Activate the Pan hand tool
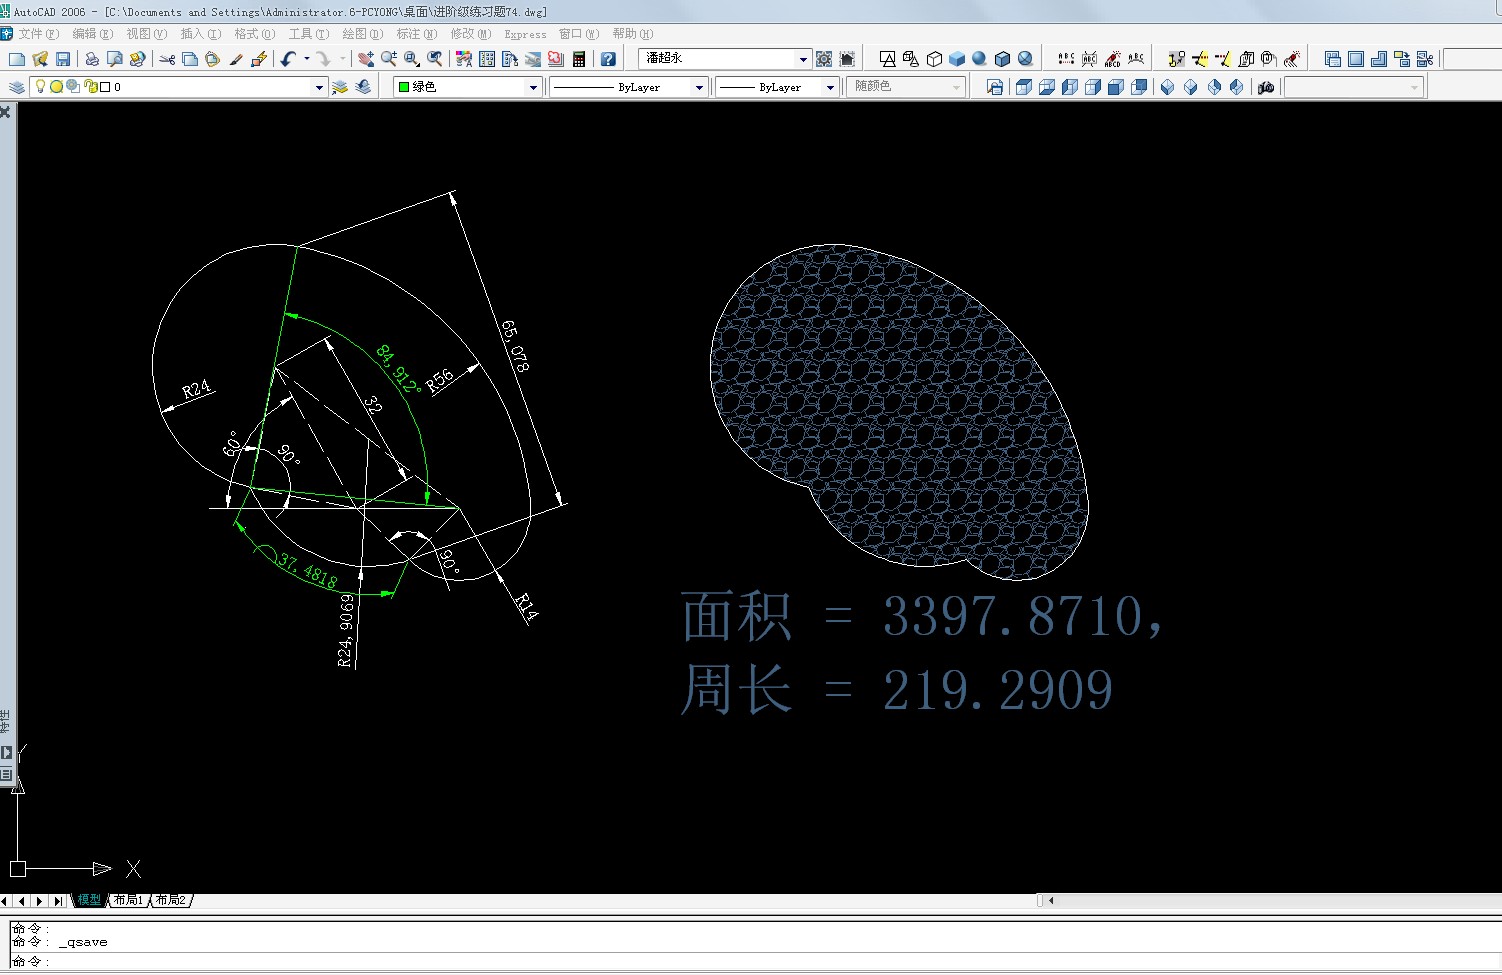 366,59
